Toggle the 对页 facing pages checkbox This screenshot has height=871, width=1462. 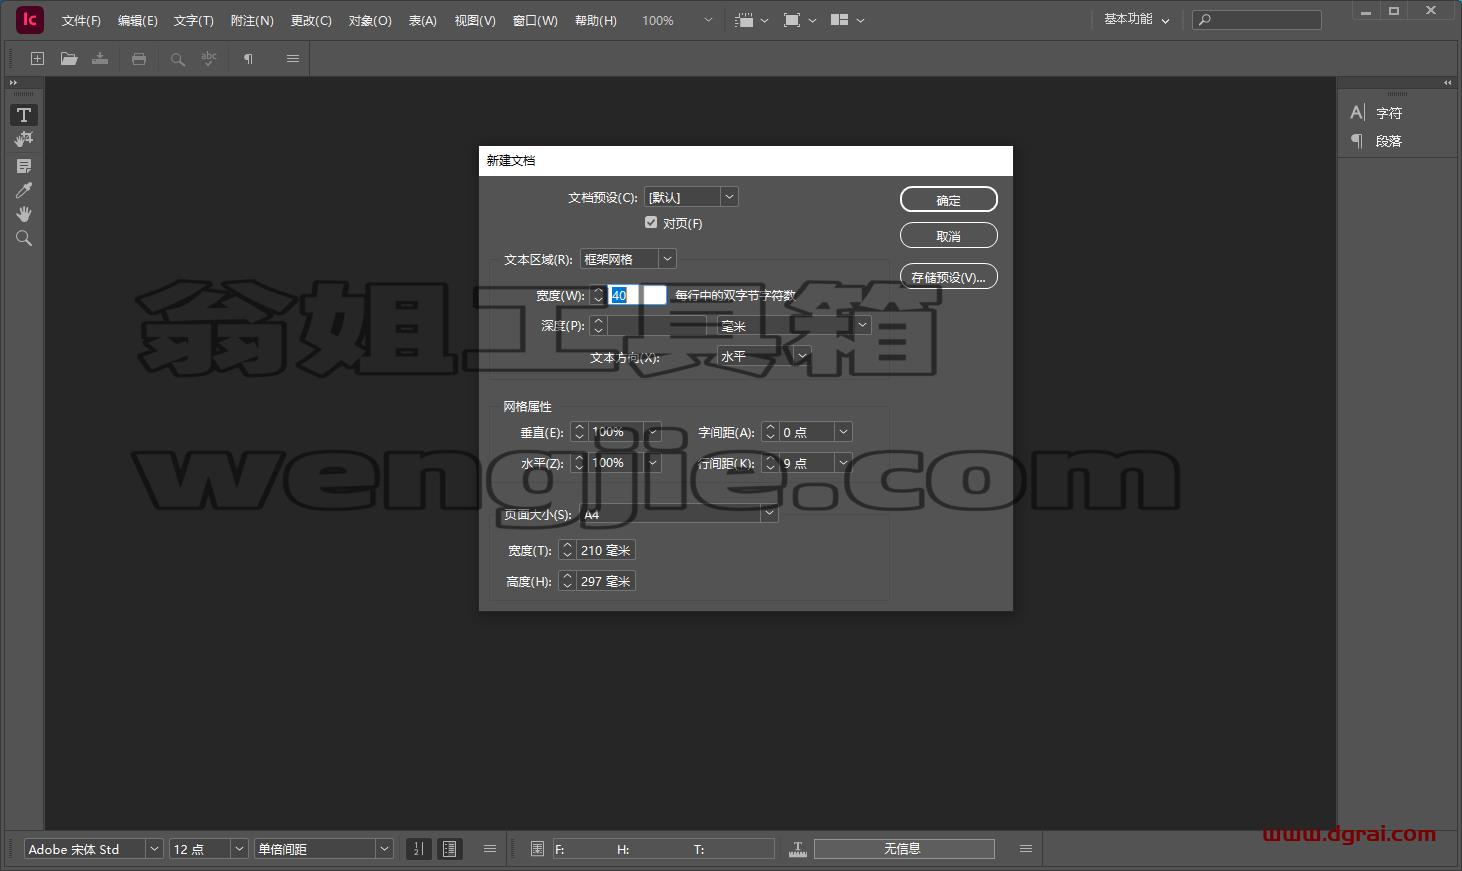tap(651, 223)
